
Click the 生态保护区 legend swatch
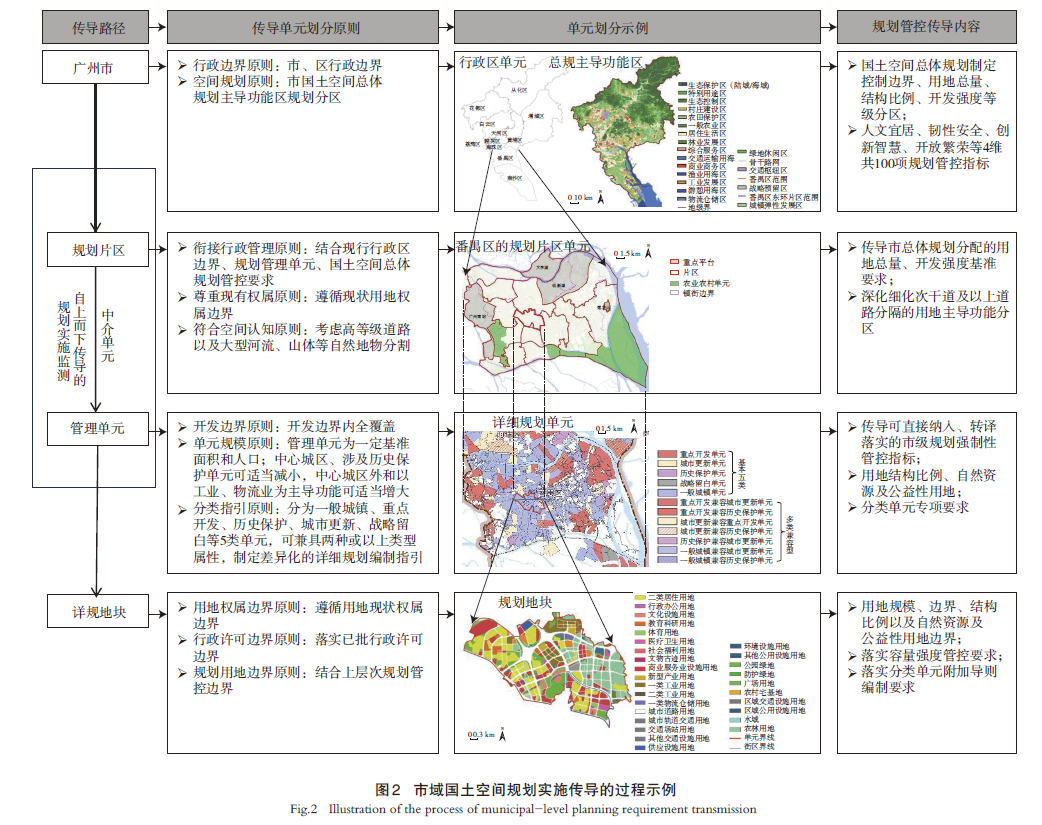click(682, 86)
